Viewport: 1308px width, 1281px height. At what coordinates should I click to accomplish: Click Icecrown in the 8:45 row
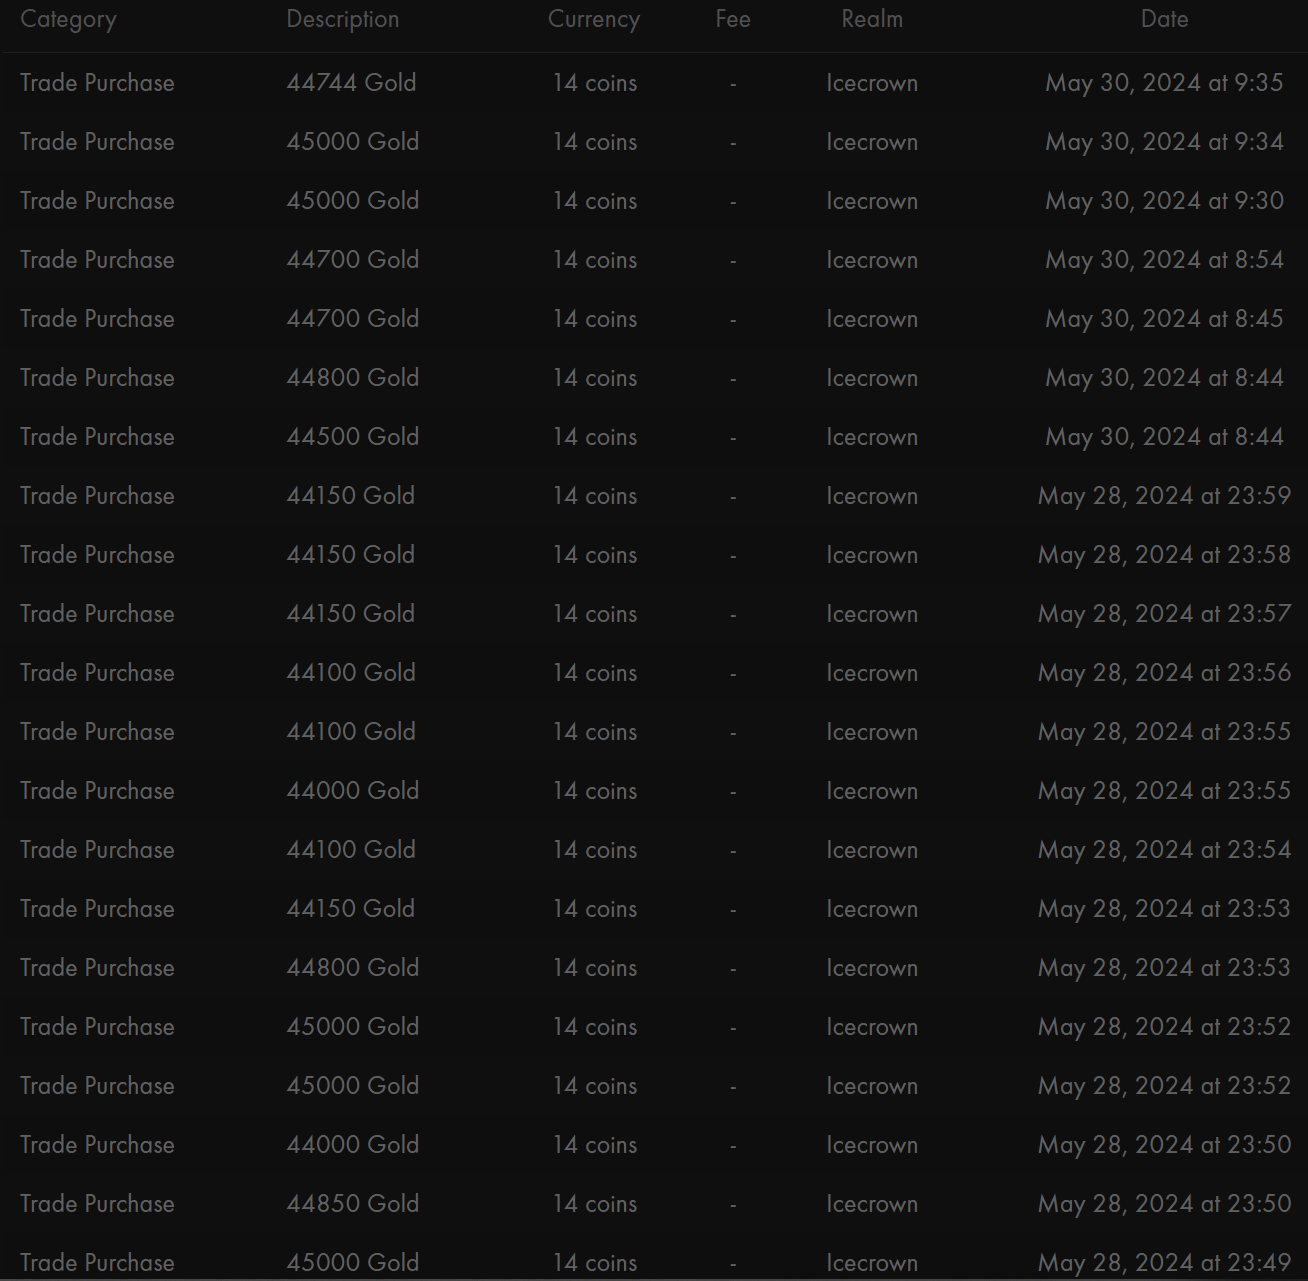point(872,319)
